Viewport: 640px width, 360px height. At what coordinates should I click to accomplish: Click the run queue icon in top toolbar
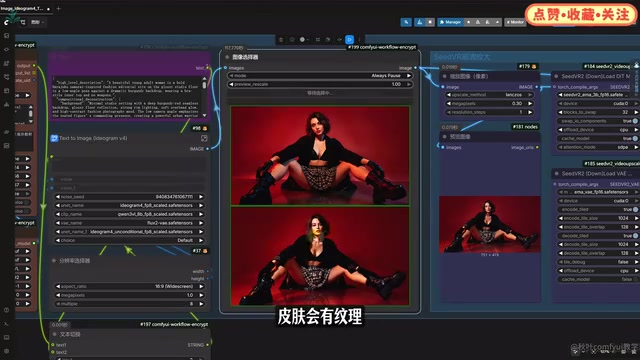coord(420,22)
